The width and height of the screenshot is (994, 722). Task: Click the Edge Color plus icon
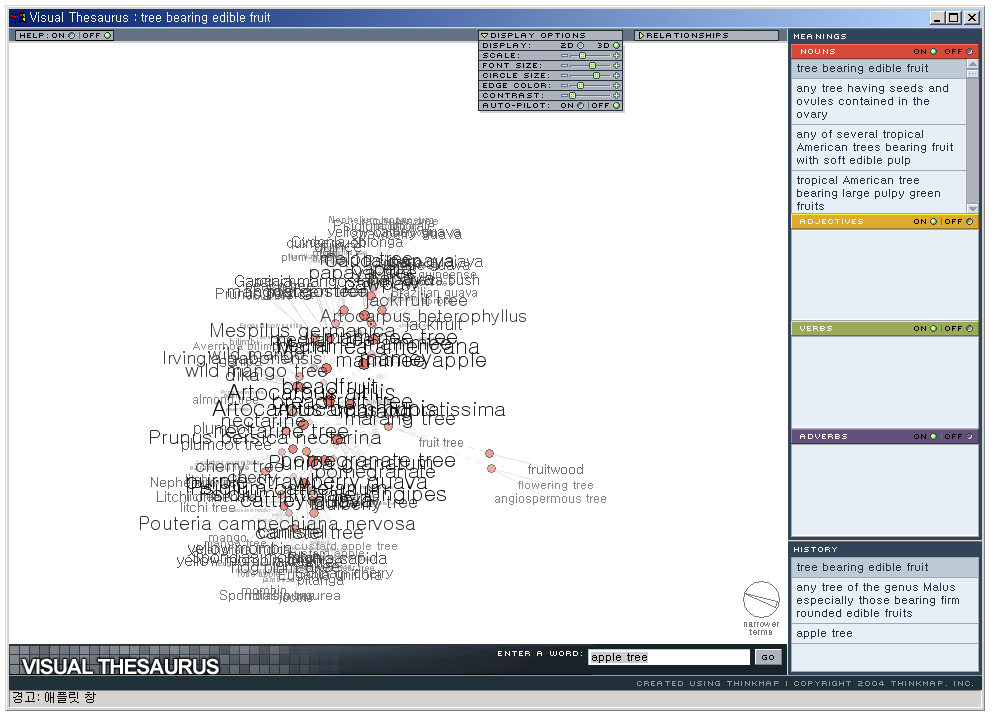click(x=616, y=86)
